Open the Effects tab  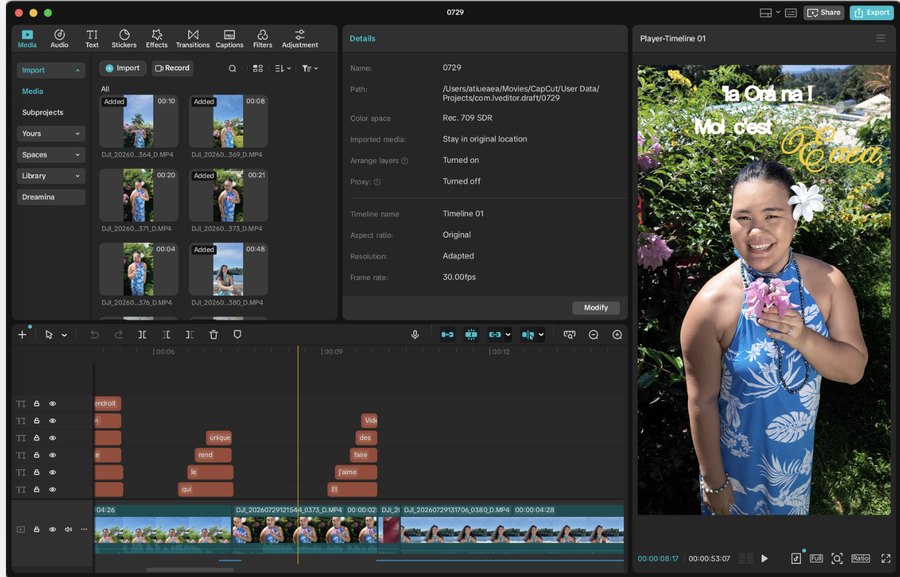tap(156, 38)
